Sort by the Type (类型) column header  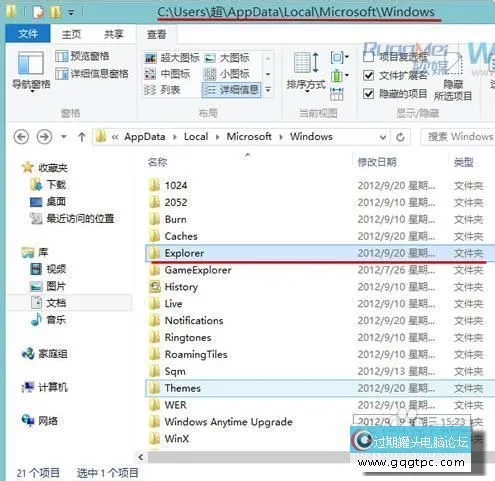coord(463,162)
